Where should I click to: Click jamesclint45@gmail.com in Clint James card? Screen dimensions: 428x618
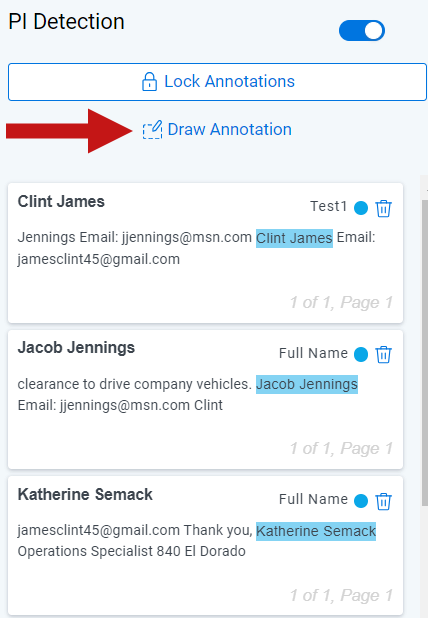point(99,259)
